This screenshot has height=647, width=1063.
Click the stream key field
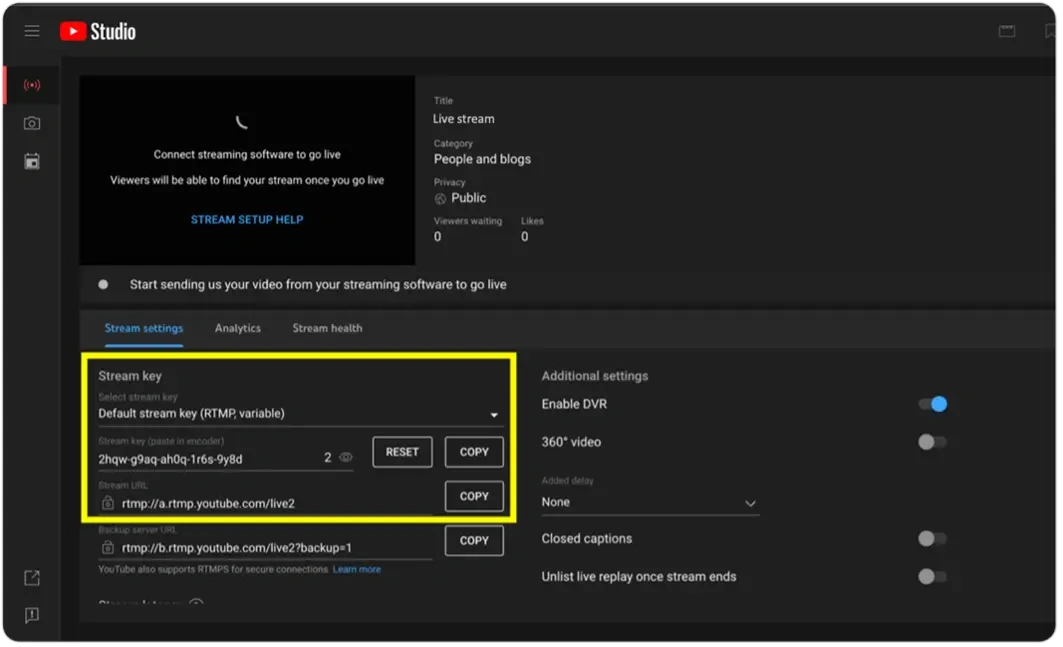pyautogui.click(x=225, y=459)
